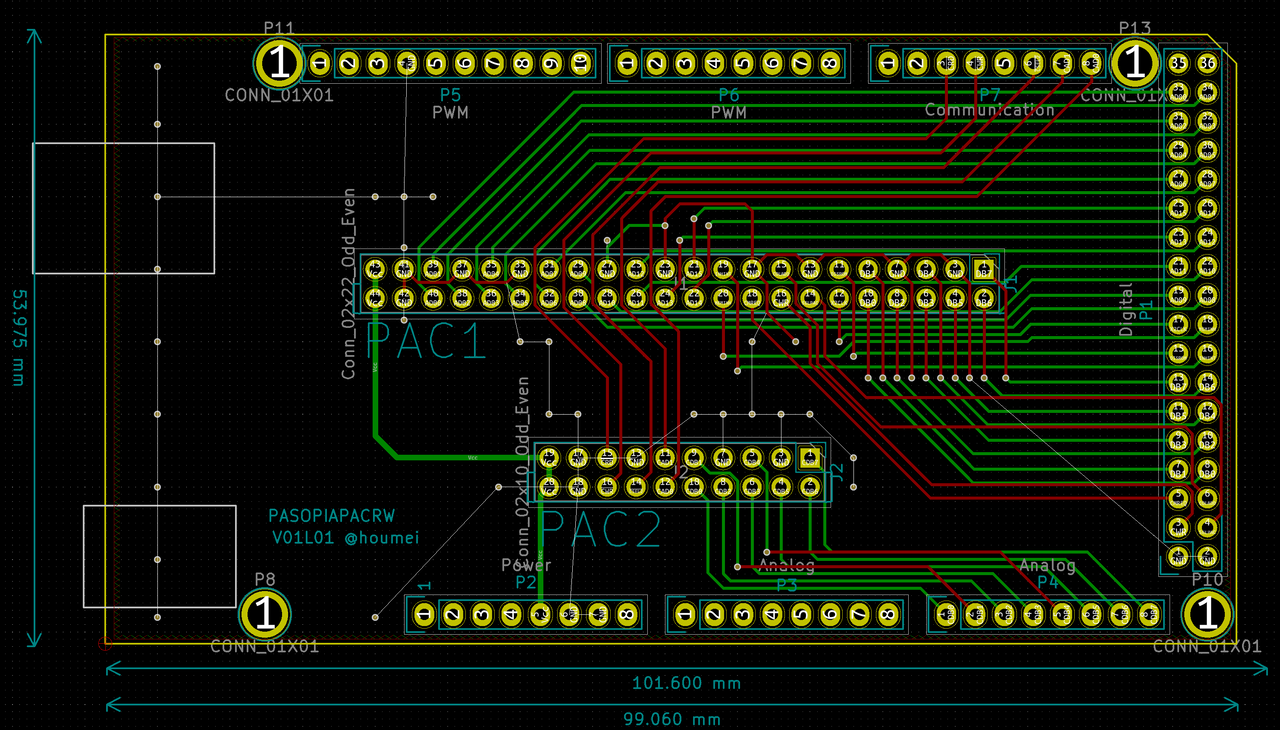The width and height of the screenshot is (1280, 730).
Task: Click the PWM label under P5
Action: (451, 113)
